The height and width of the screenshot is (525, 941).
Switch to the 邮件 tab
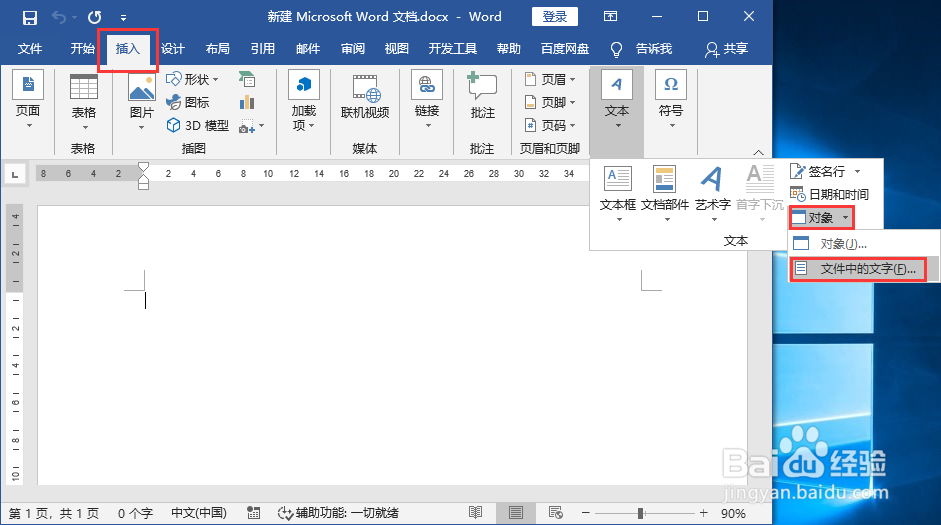point(308,49)
